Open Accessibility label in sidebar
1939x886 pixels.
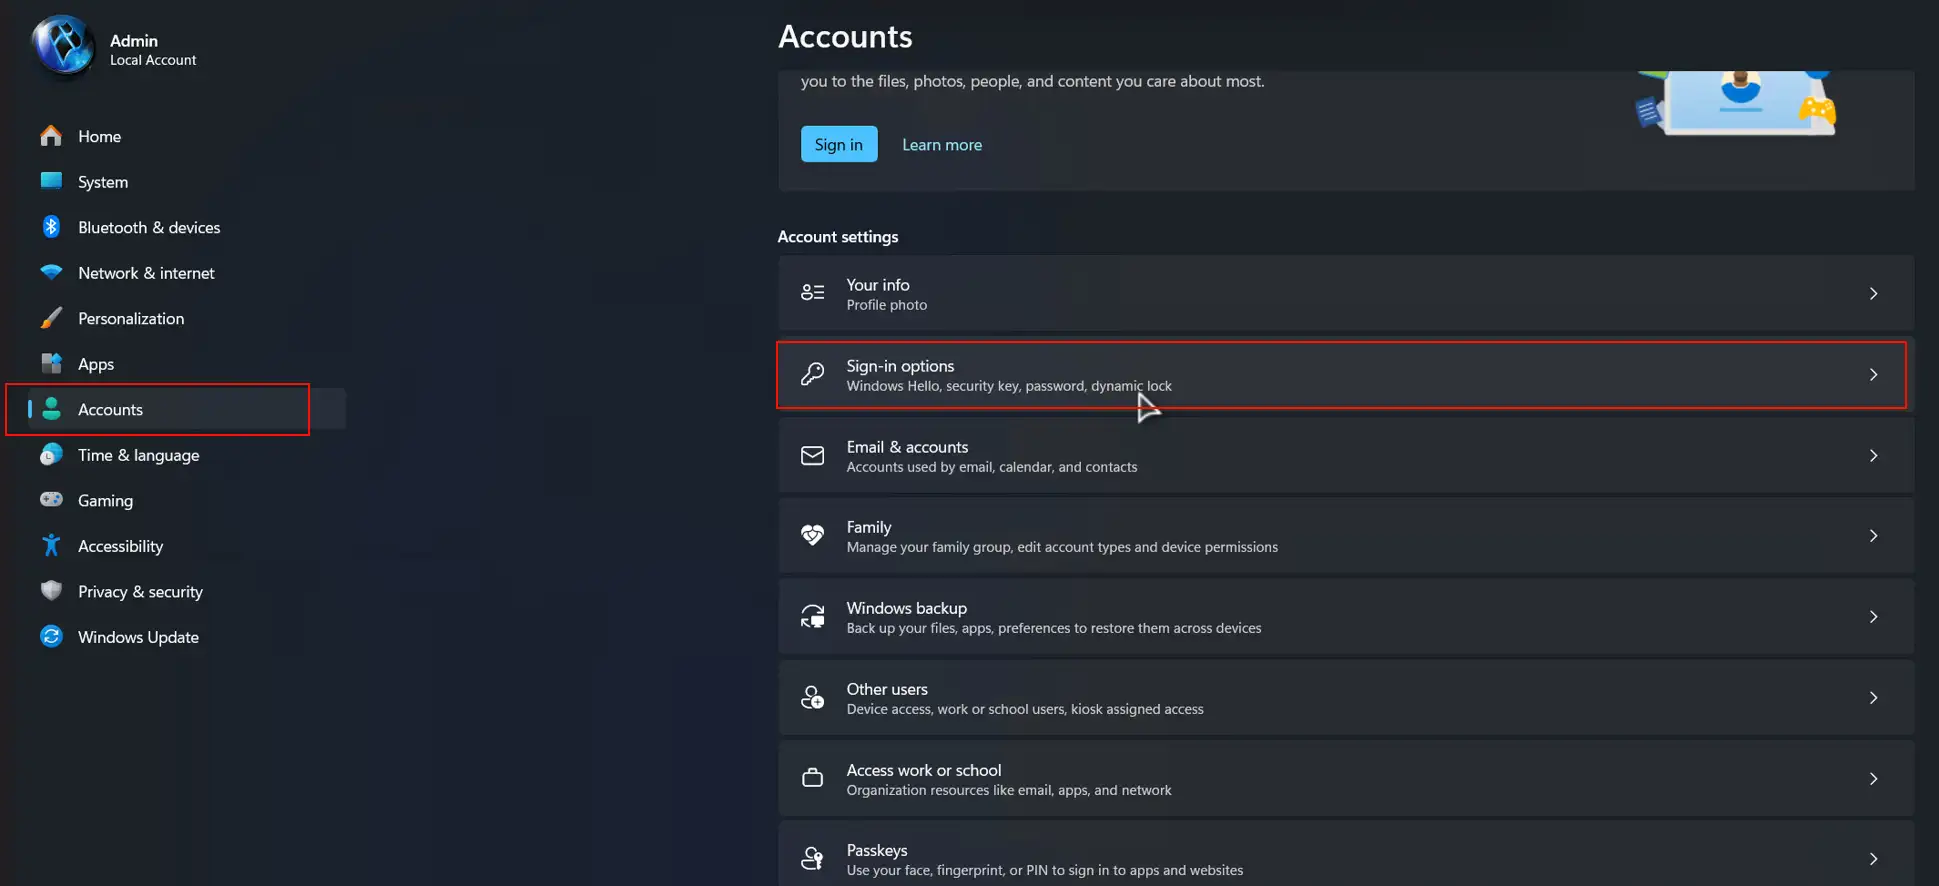pyautogui.click(x=120, y=546)
